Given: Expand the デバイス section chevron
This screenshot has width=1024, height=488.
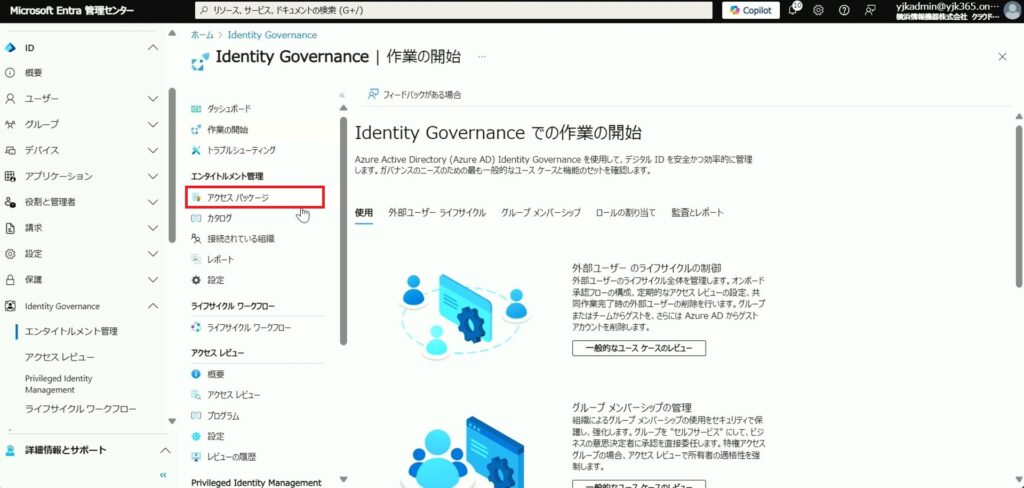Looking at the screenshot, I should pos(153,150).
